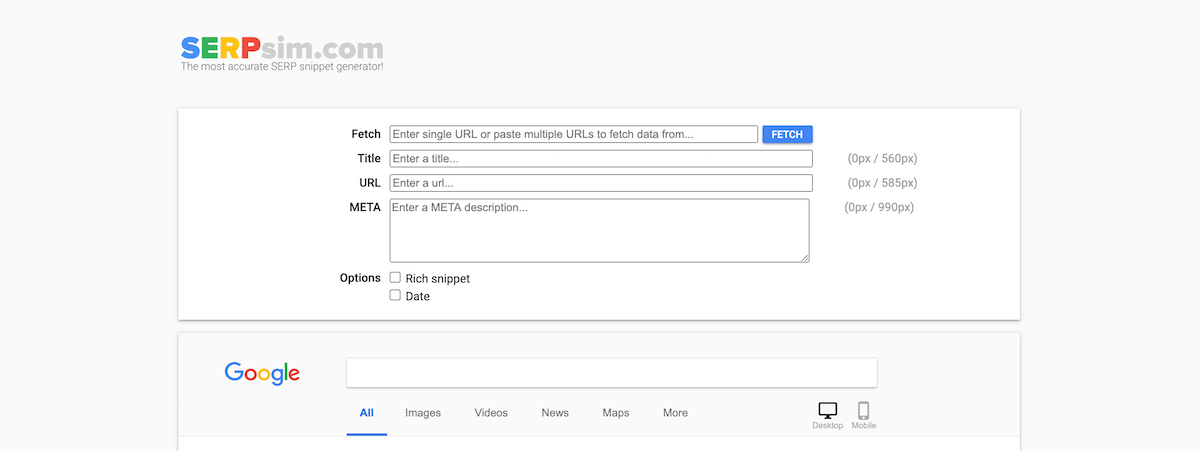Screen dimensions: 1200x451
Task: Click the Rich snippet label text
Action: tap(437, 279)
